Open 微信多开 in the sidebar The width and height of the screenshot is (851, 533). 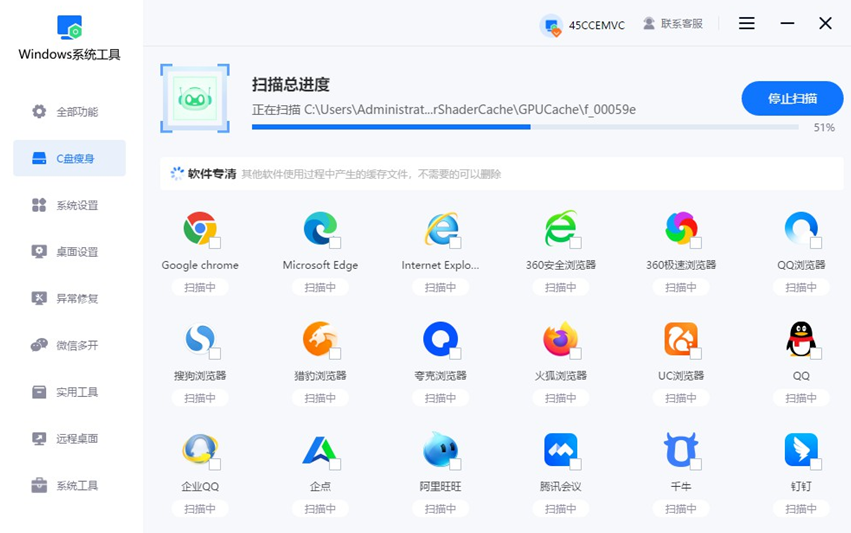pyautogui.click(x=69, y=345)
